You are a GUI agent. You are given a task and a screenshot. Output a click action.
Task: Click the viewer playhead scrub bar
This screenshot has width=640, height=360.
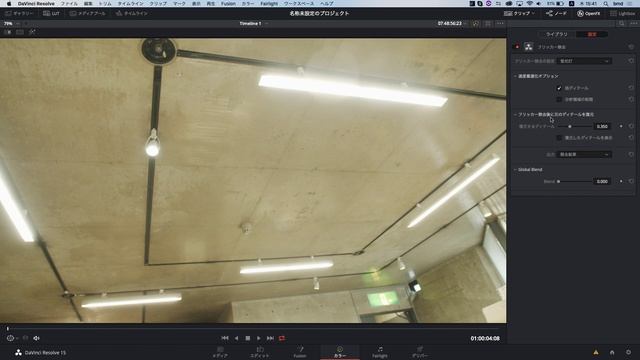point(253,329)
